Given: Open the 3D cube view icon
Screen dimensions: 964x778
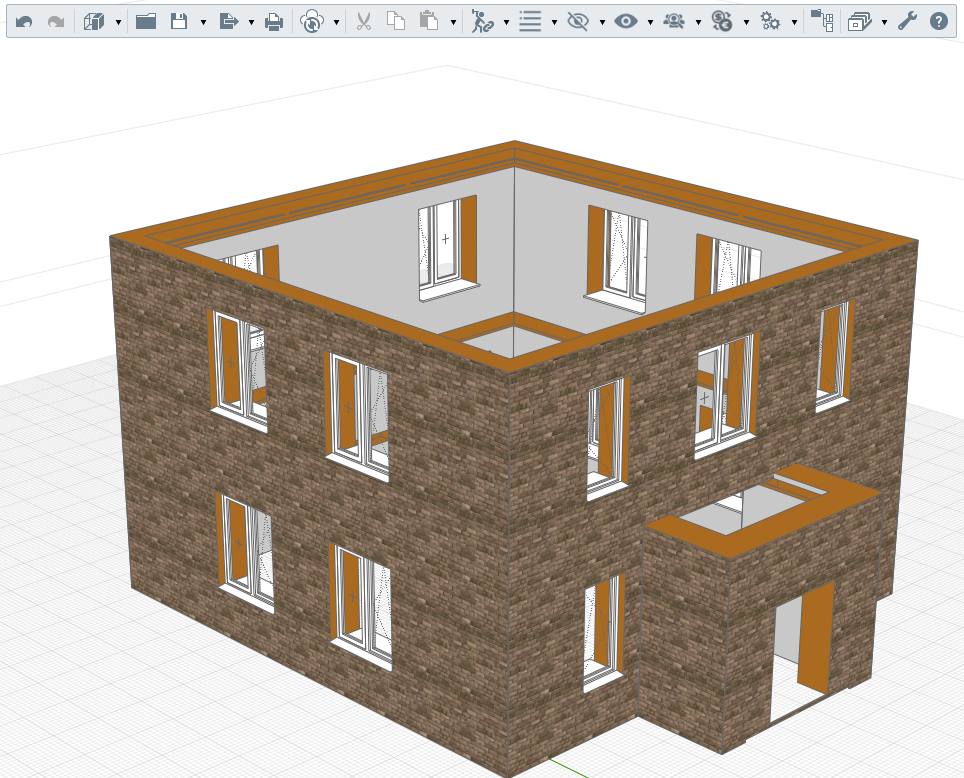Looking at the screenshot, I should coord(93,22).
